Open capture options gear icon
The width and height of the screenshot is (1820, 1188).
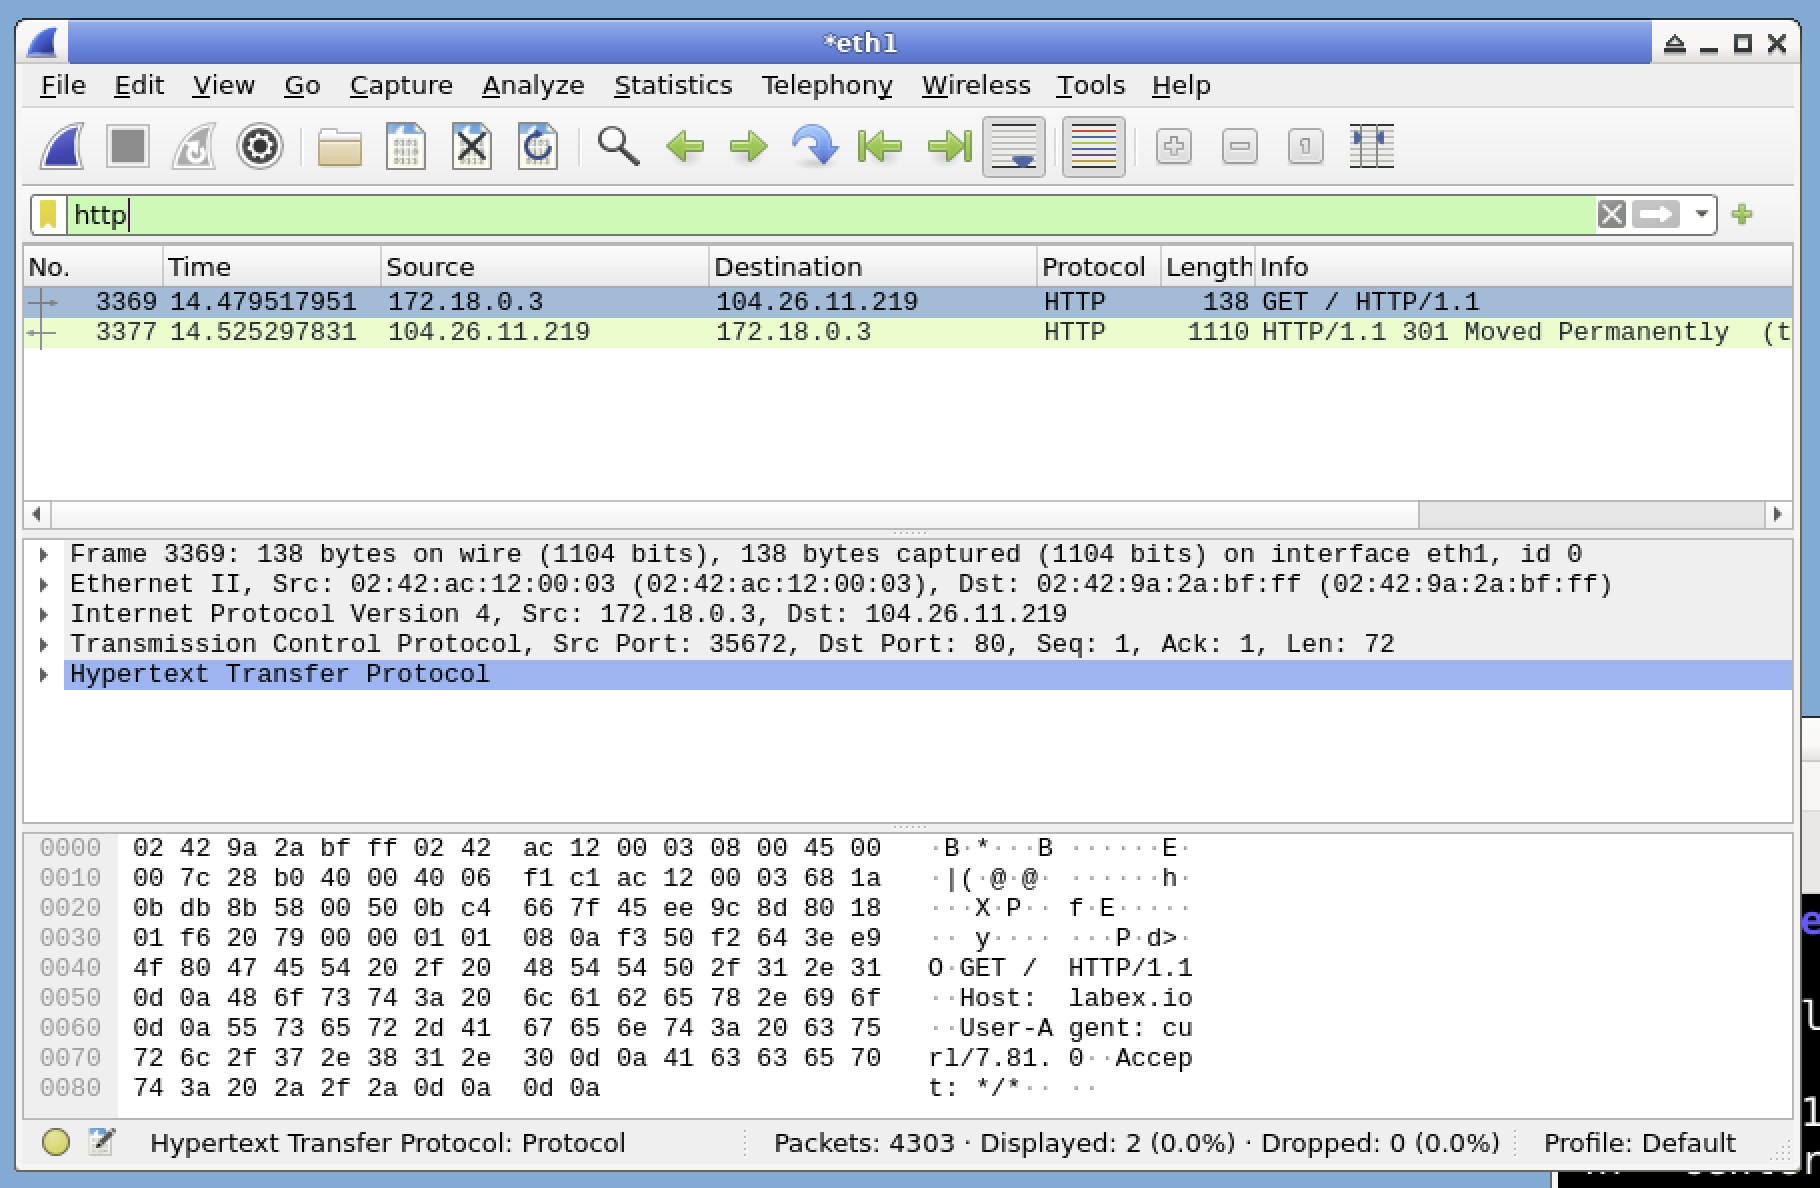tap(260, 147)
